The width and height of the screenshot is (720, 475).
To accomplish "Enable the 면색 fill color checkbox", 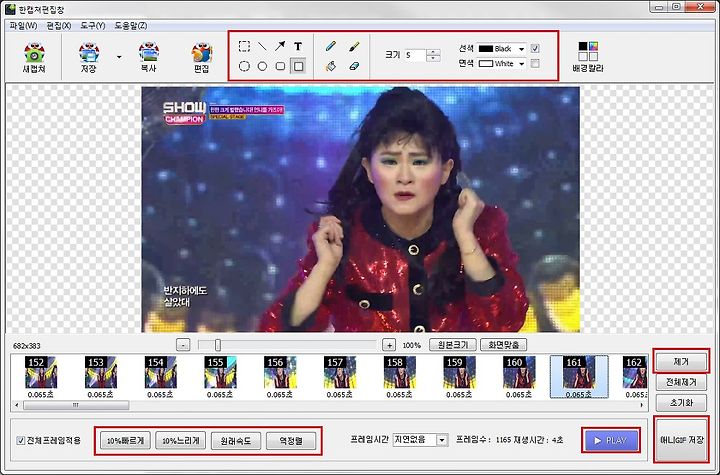I will [535, 64].
